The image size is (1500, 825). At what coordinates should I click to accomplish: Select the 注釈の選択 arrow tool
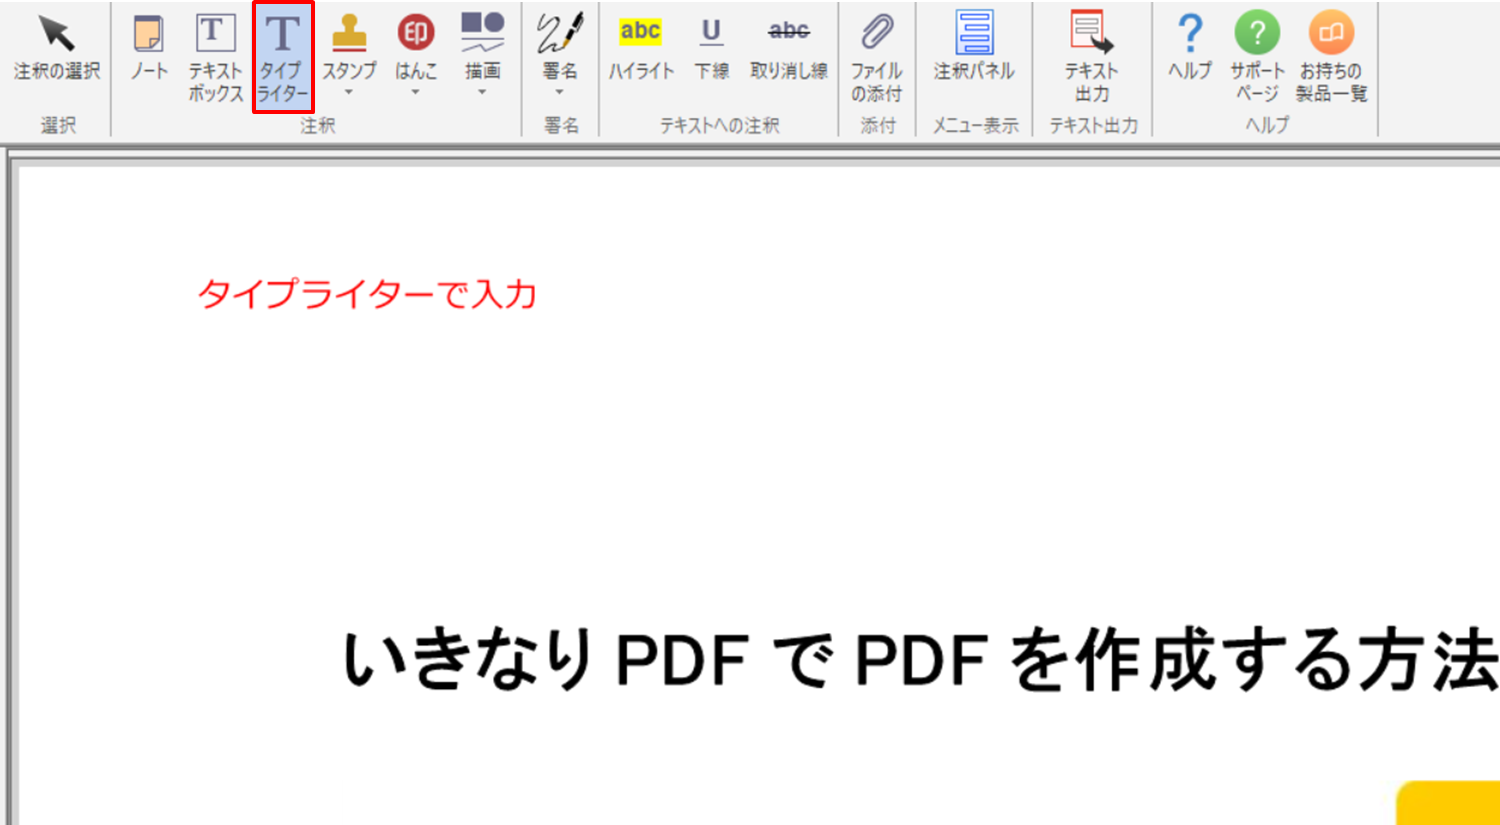(57, 47)
